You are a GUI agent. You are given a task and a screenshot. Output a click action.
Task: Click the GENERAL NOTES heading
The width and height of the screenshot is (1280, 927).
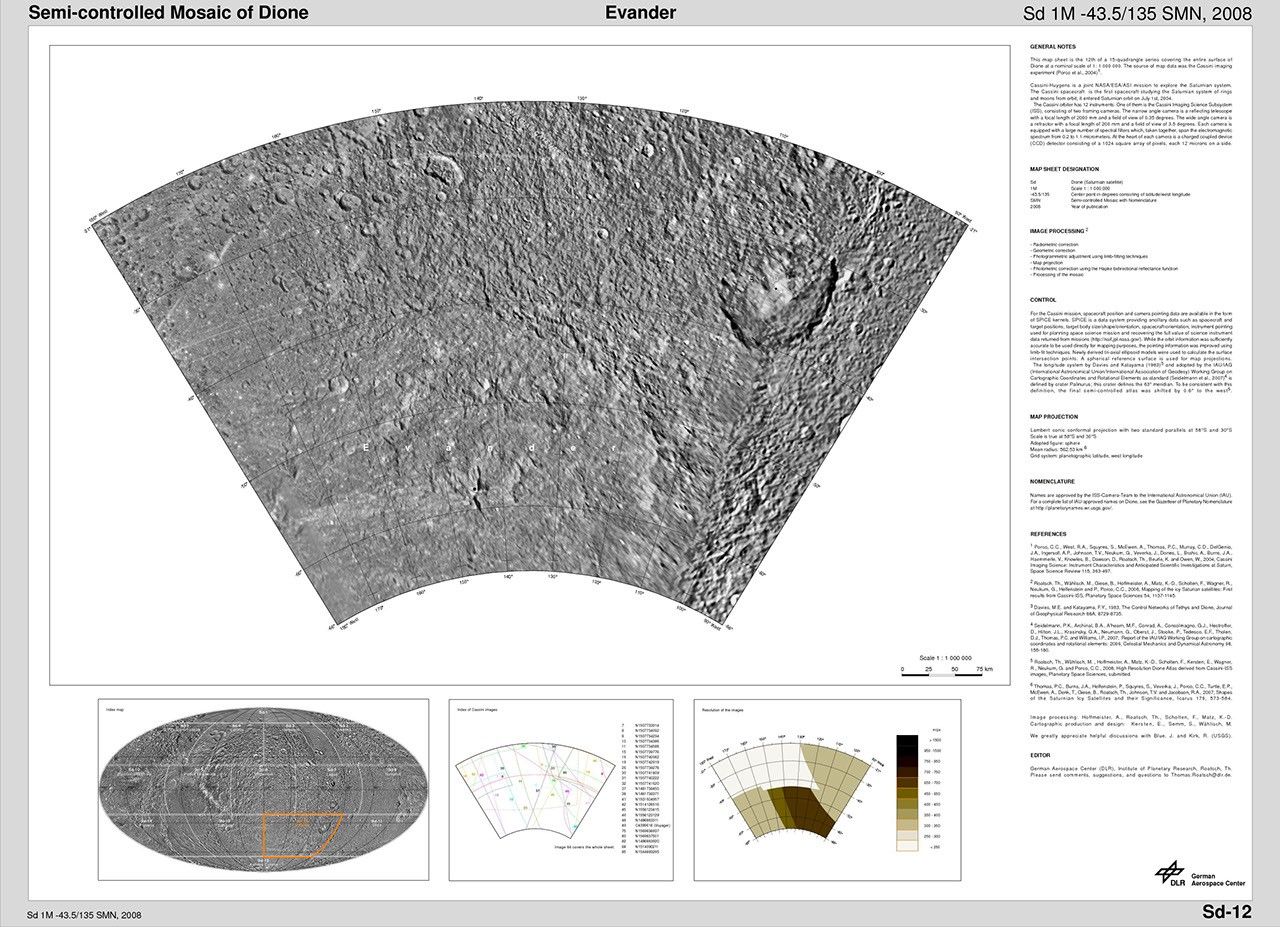(1053, 47)
